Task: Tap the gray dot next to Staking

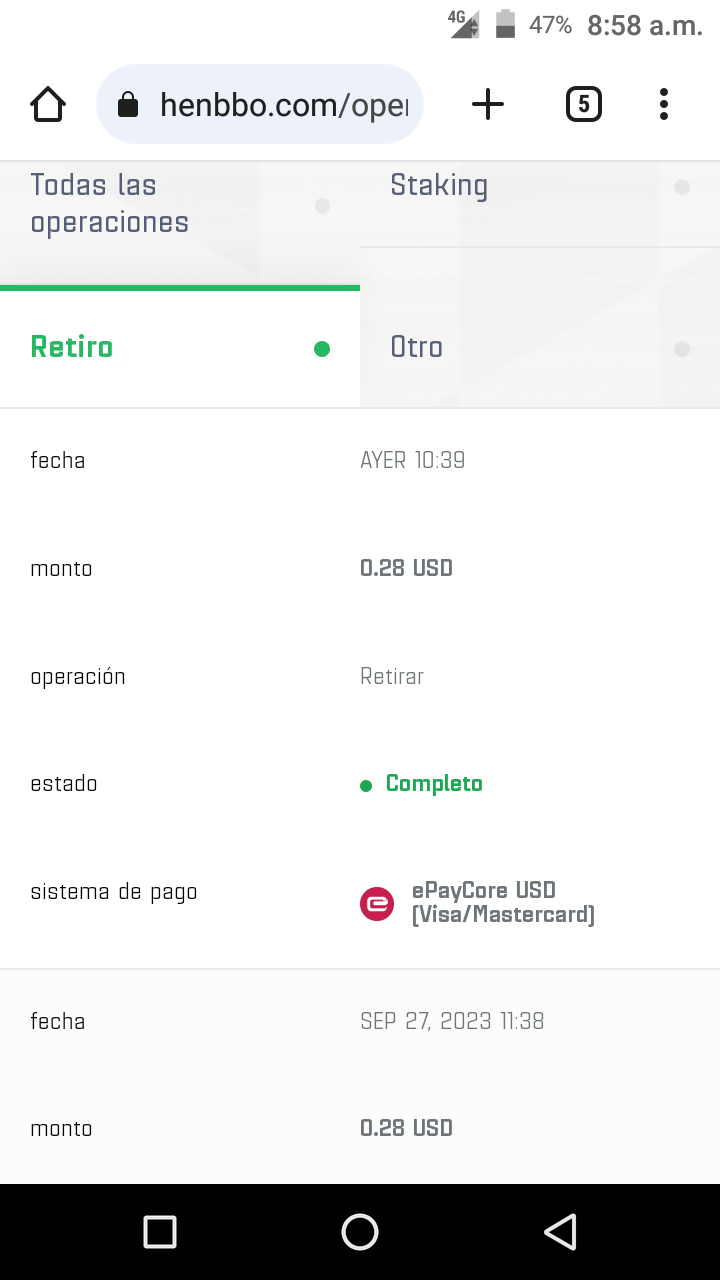Action: pyautogui.click(x=681, y=186)
